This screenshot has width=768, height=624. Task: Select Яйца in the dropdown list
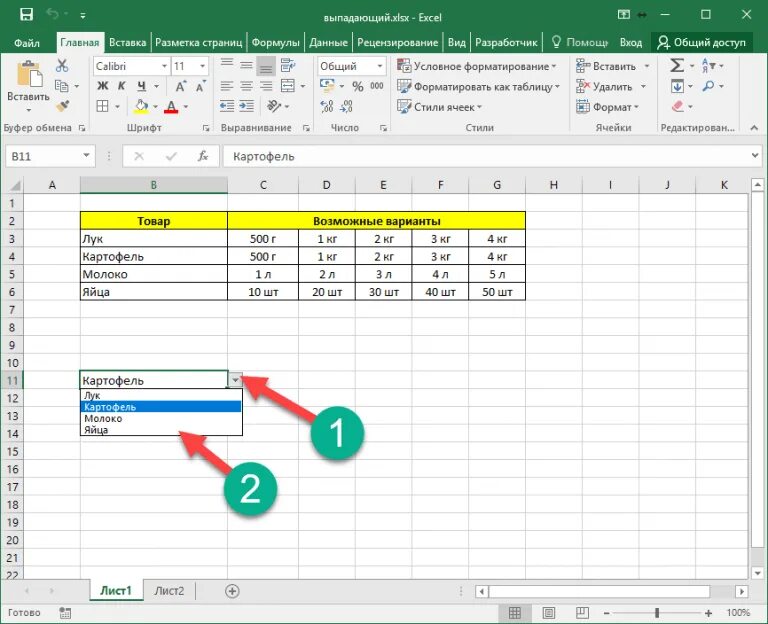(161, 430)
